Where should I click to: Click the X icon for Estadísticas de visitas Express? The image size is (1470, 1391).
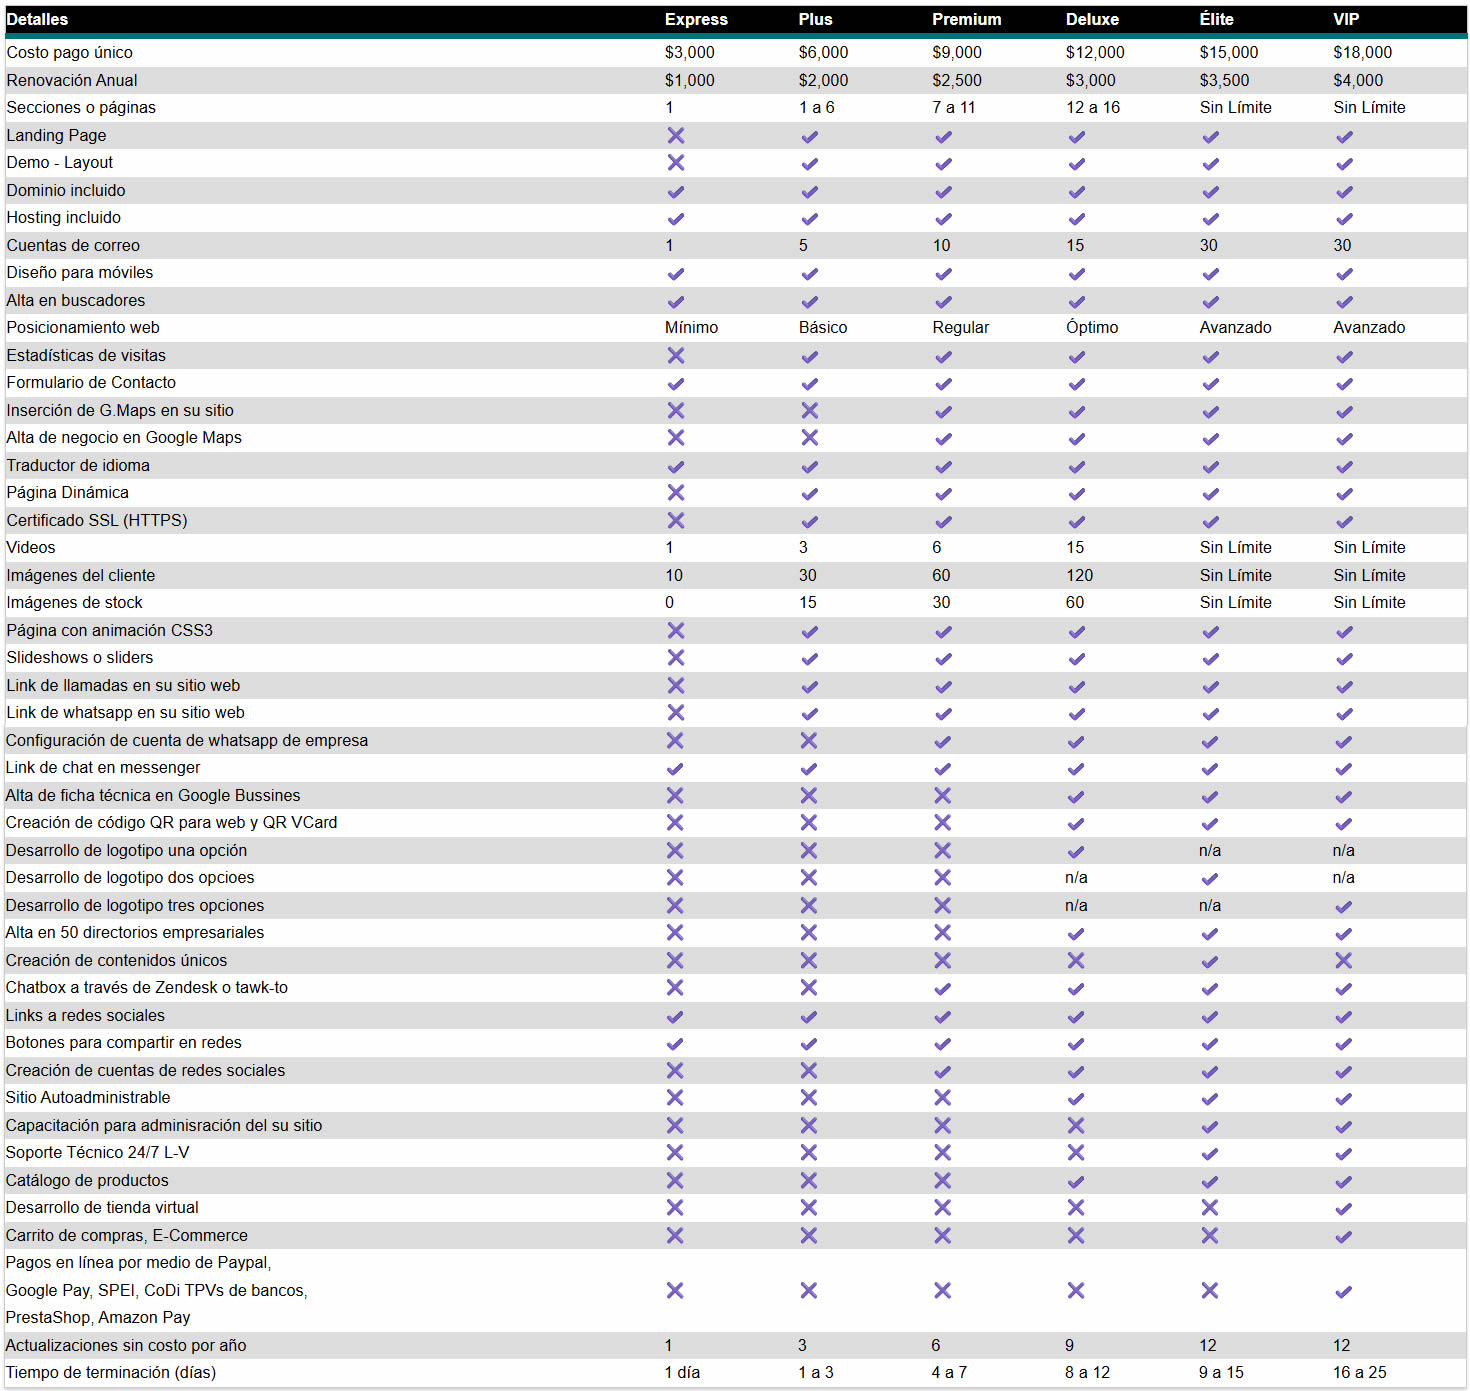pos(676,355)
